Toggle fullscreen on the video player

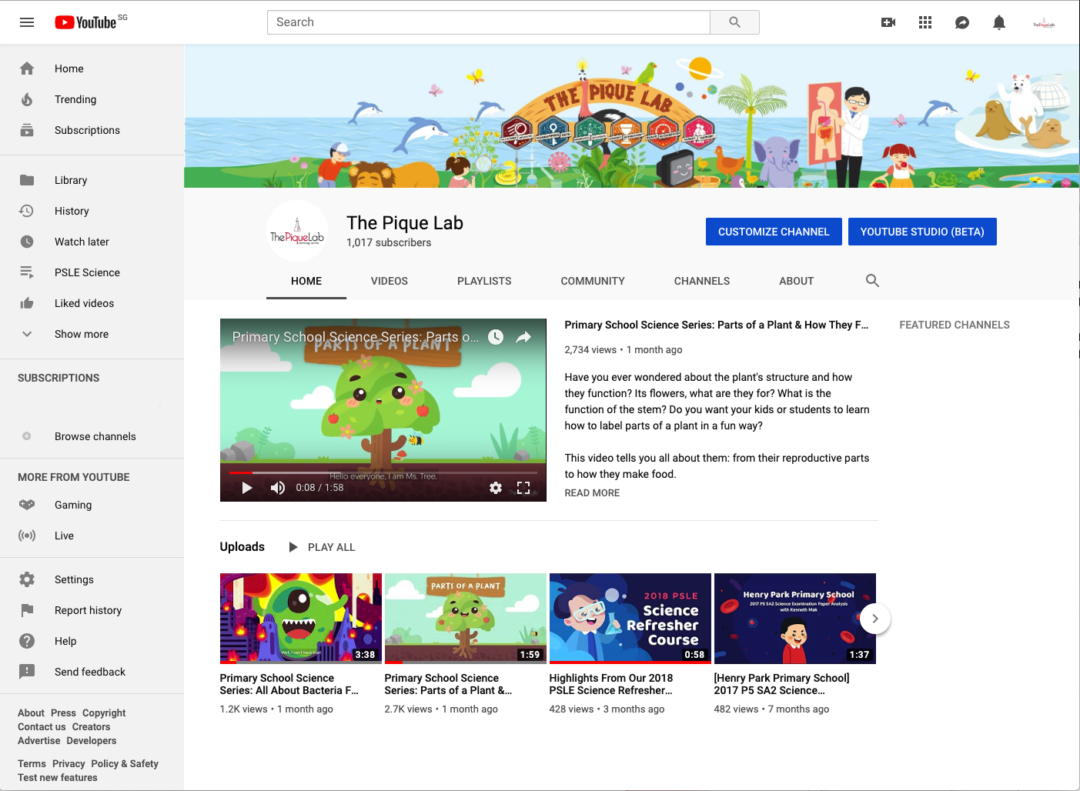tap(523, 488)
